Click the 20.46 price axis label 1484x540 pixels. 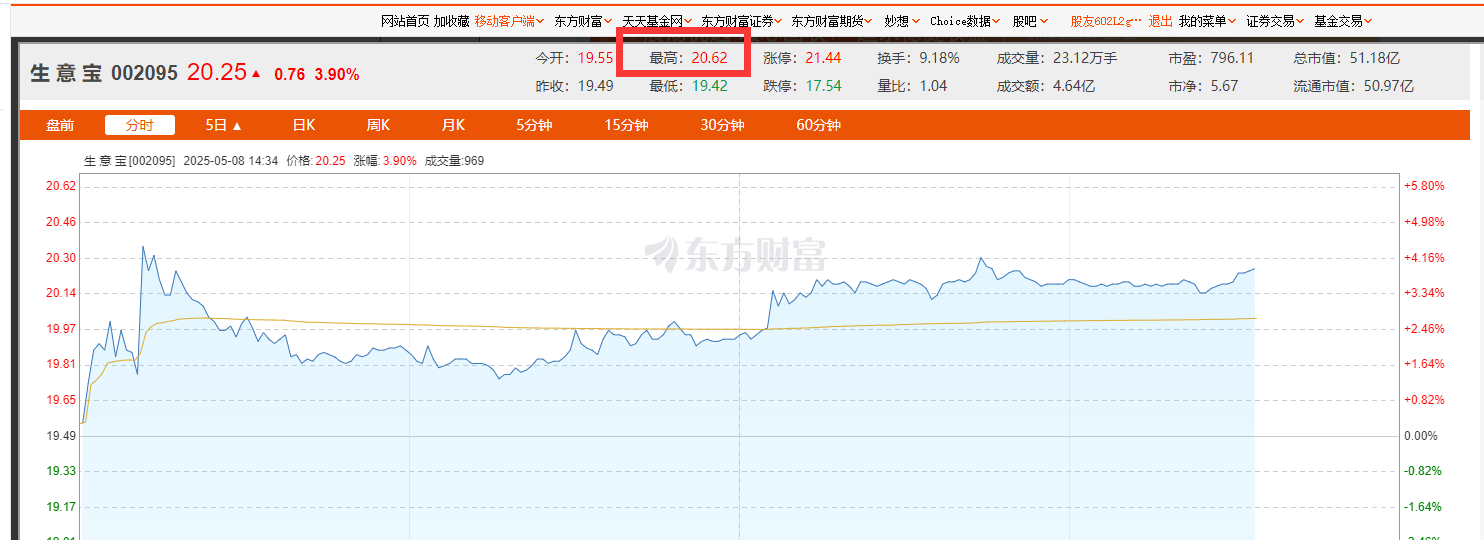click(x=61, y=221)
